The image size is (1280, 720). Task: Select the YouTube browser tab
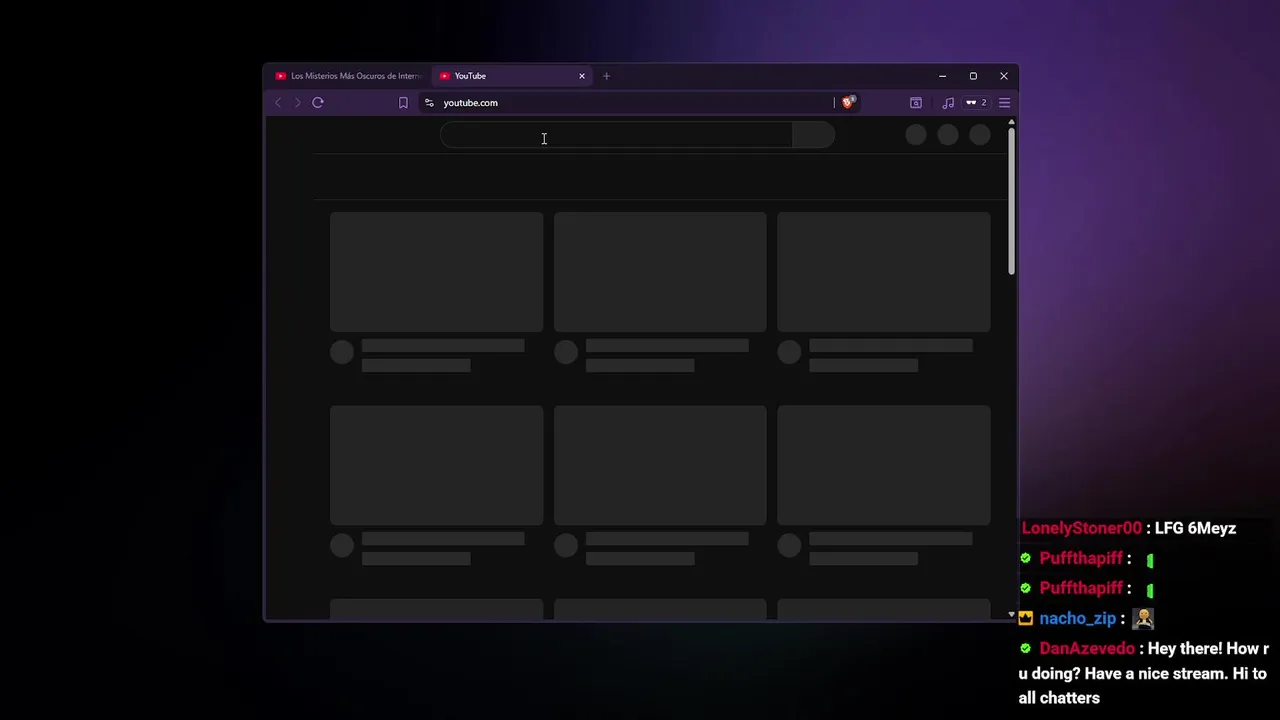(x=513, y=76)
